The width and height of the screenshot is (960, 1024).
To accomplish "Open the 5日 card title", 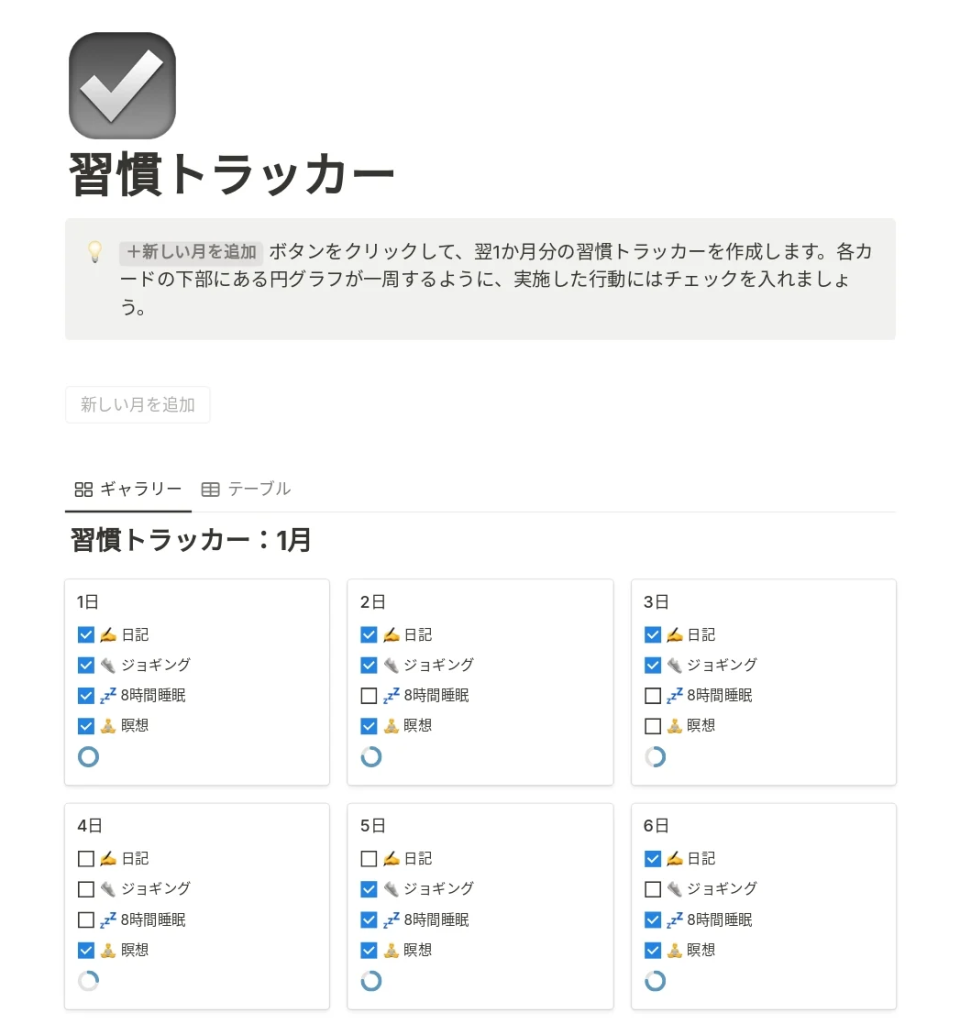I will click(x=373, y=826).
